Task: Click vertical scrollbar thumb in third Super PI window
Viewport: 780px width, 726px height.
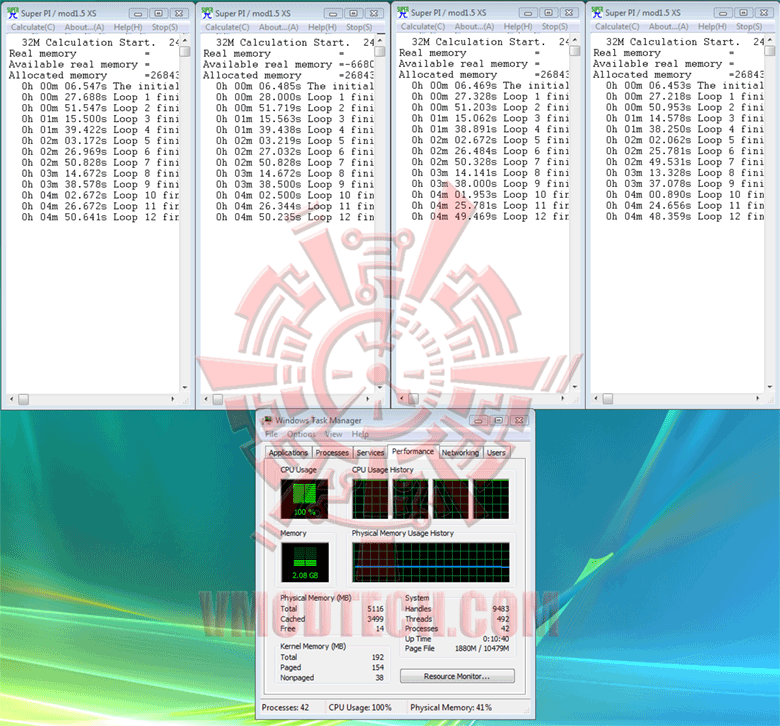Action: click(575, 50)
